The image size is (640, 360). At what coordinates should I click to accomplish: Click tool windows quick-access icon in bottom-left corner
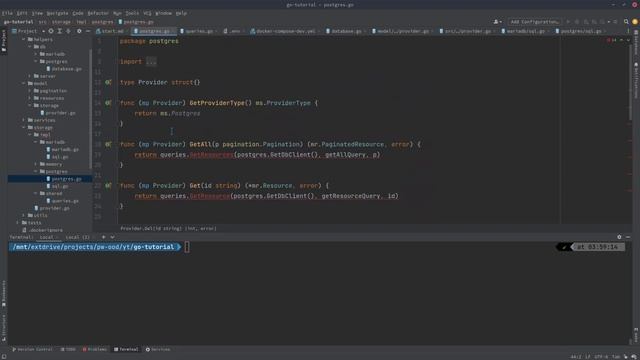click(4, 356)
